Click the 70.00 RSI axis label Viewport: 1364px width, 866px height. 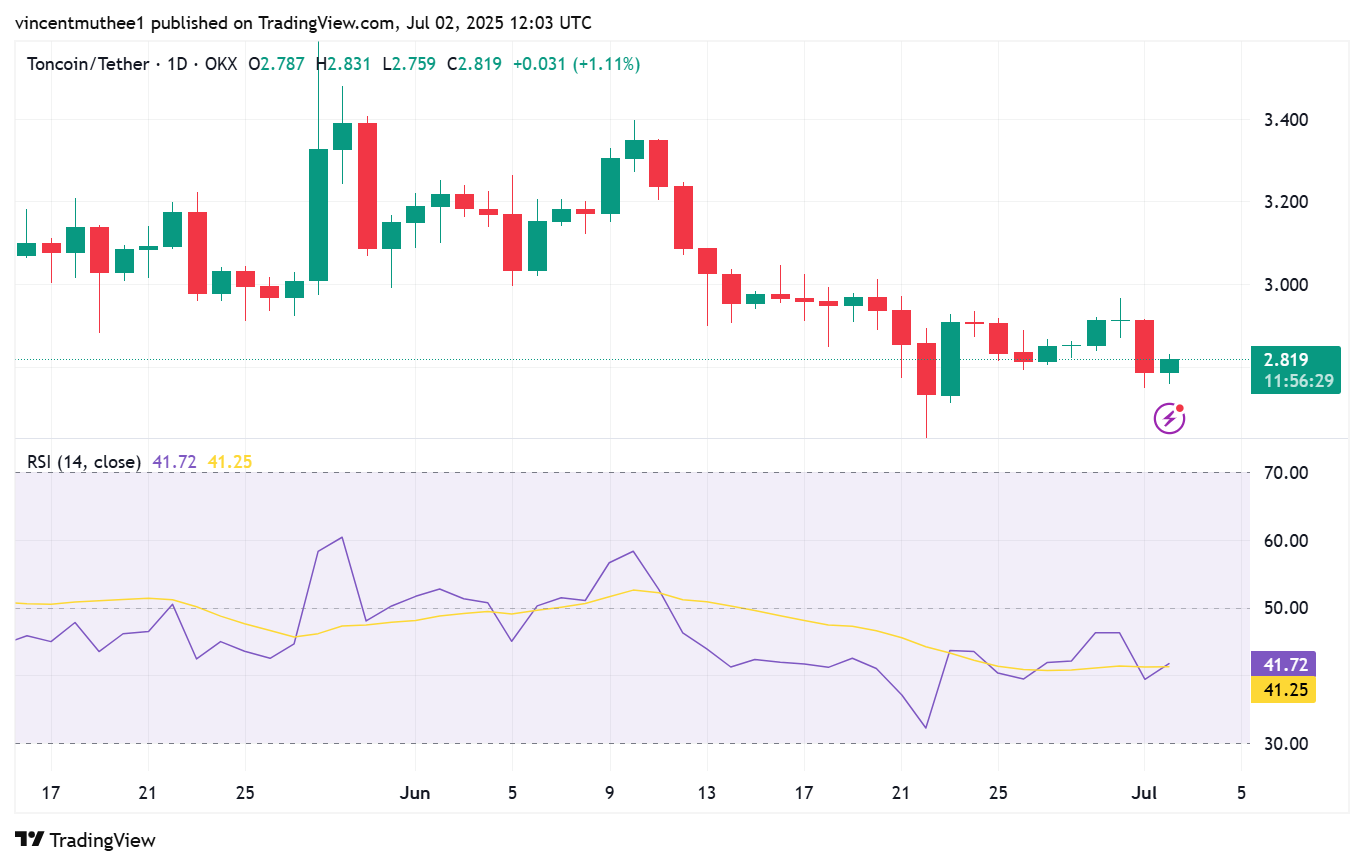(1286, 473)
